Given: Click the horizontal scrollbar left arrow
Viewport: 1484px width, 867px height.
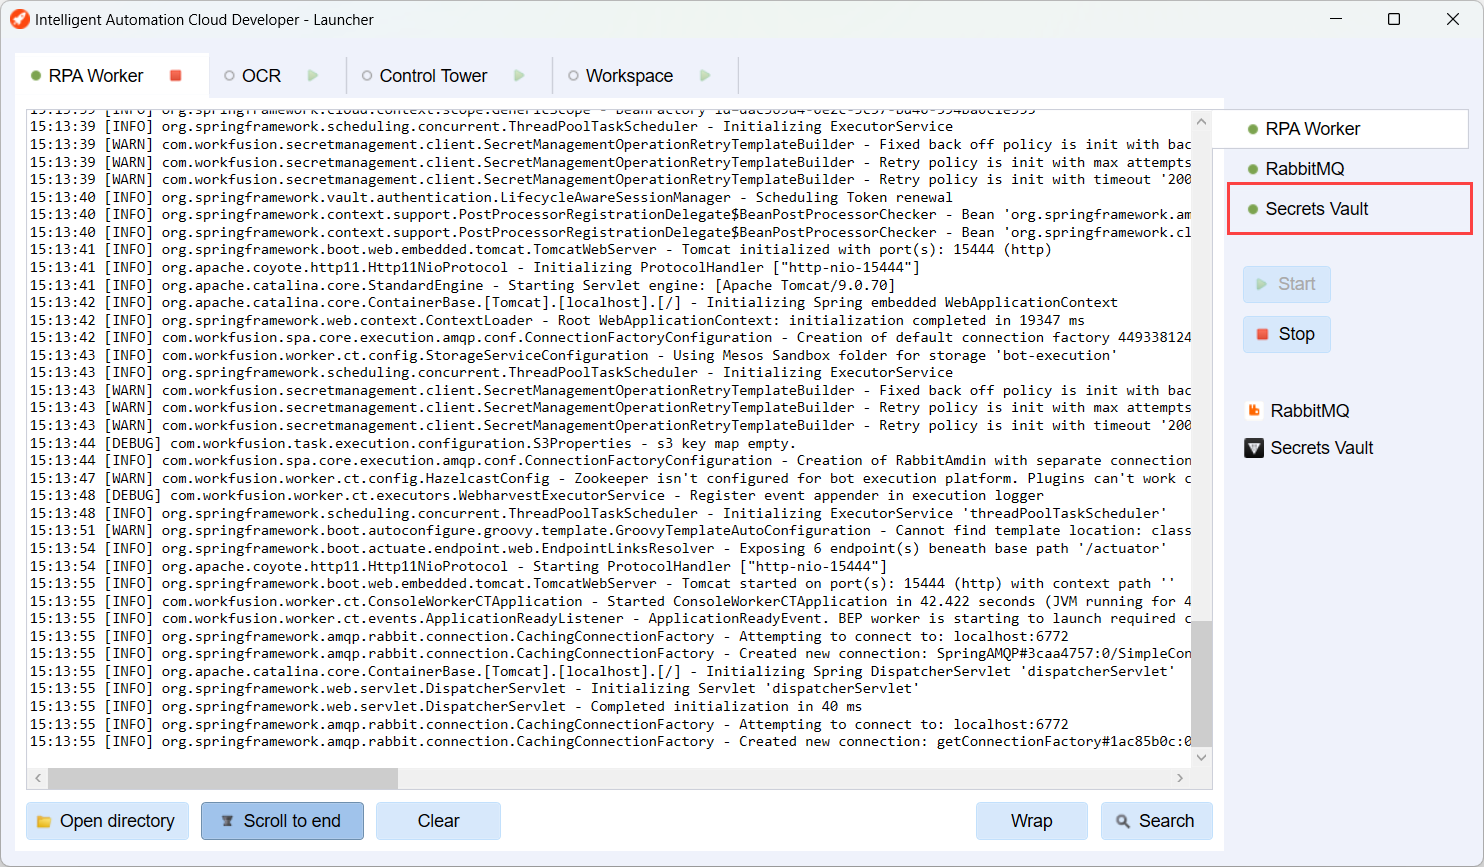Looking at the screenshot, I should coord(38,778).
